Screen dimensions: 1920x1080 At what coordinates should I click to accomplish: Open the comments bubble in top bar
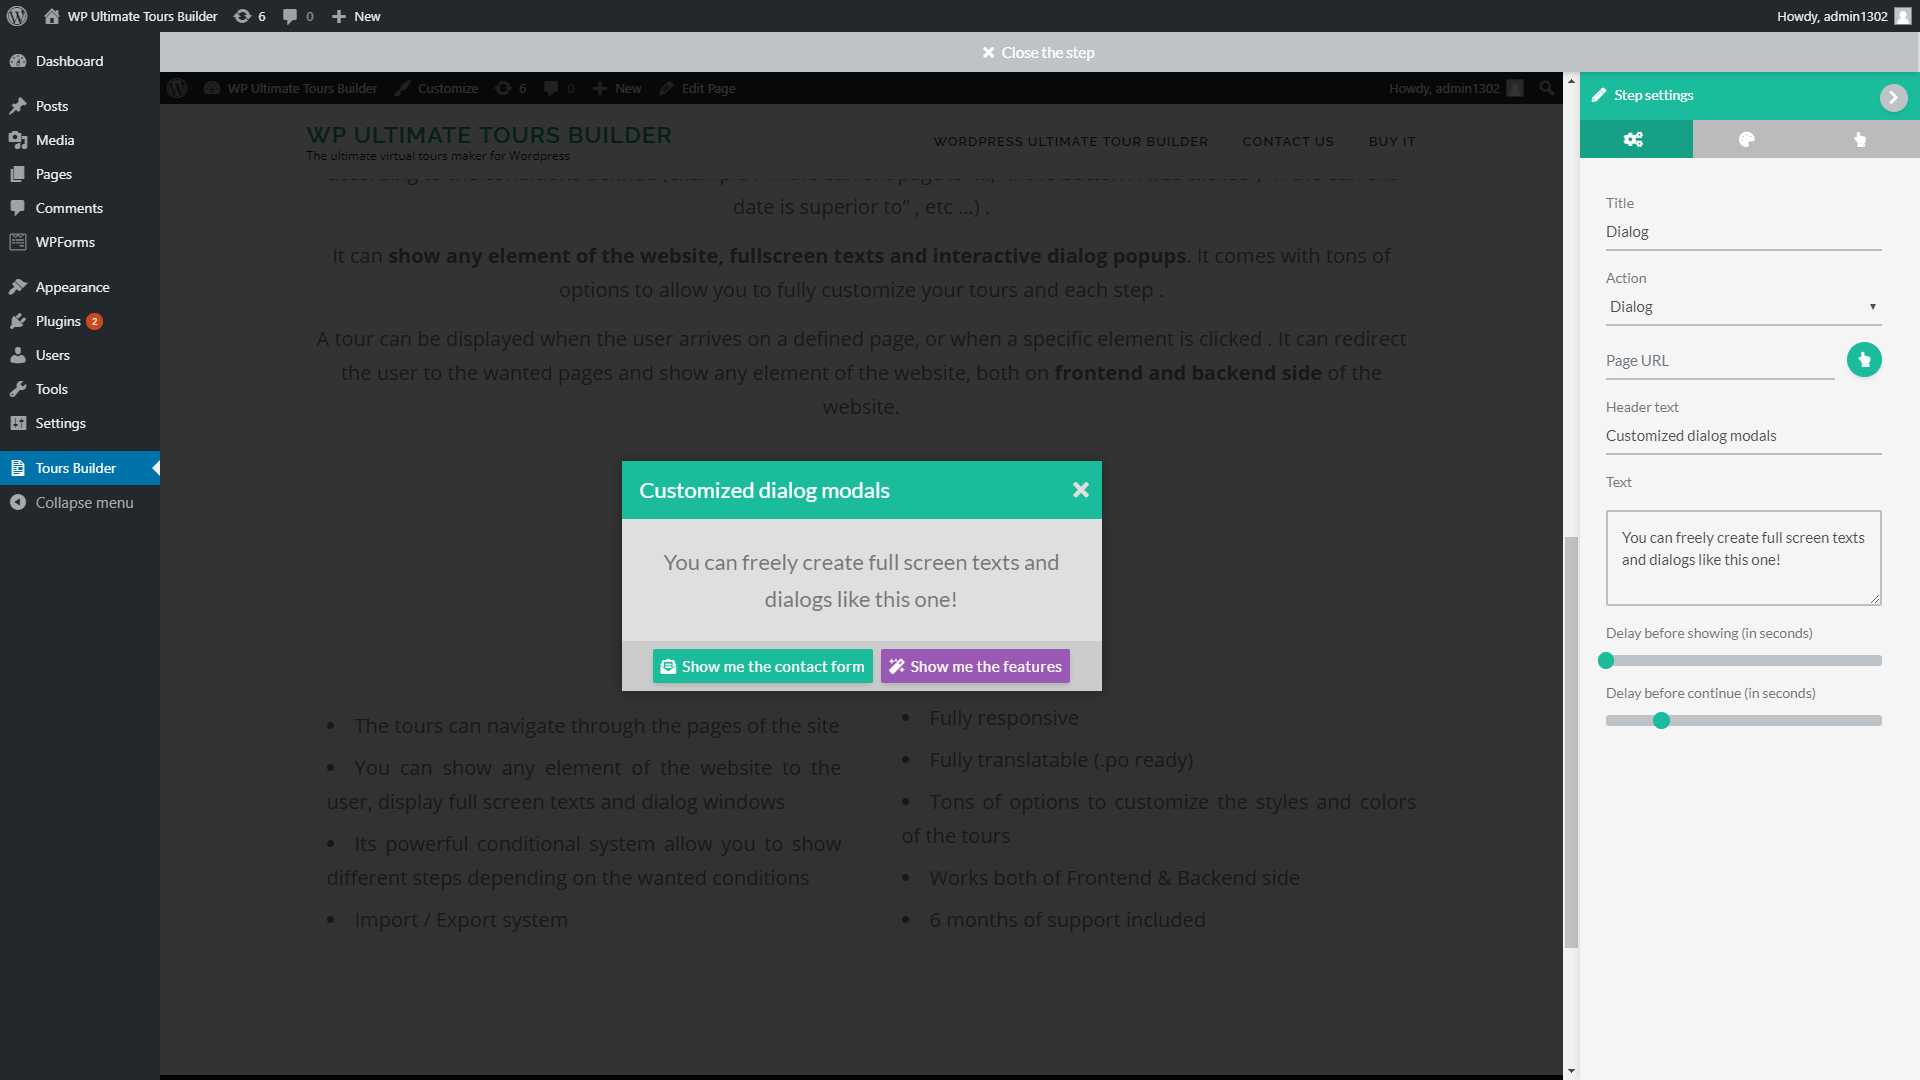(297, 16)
